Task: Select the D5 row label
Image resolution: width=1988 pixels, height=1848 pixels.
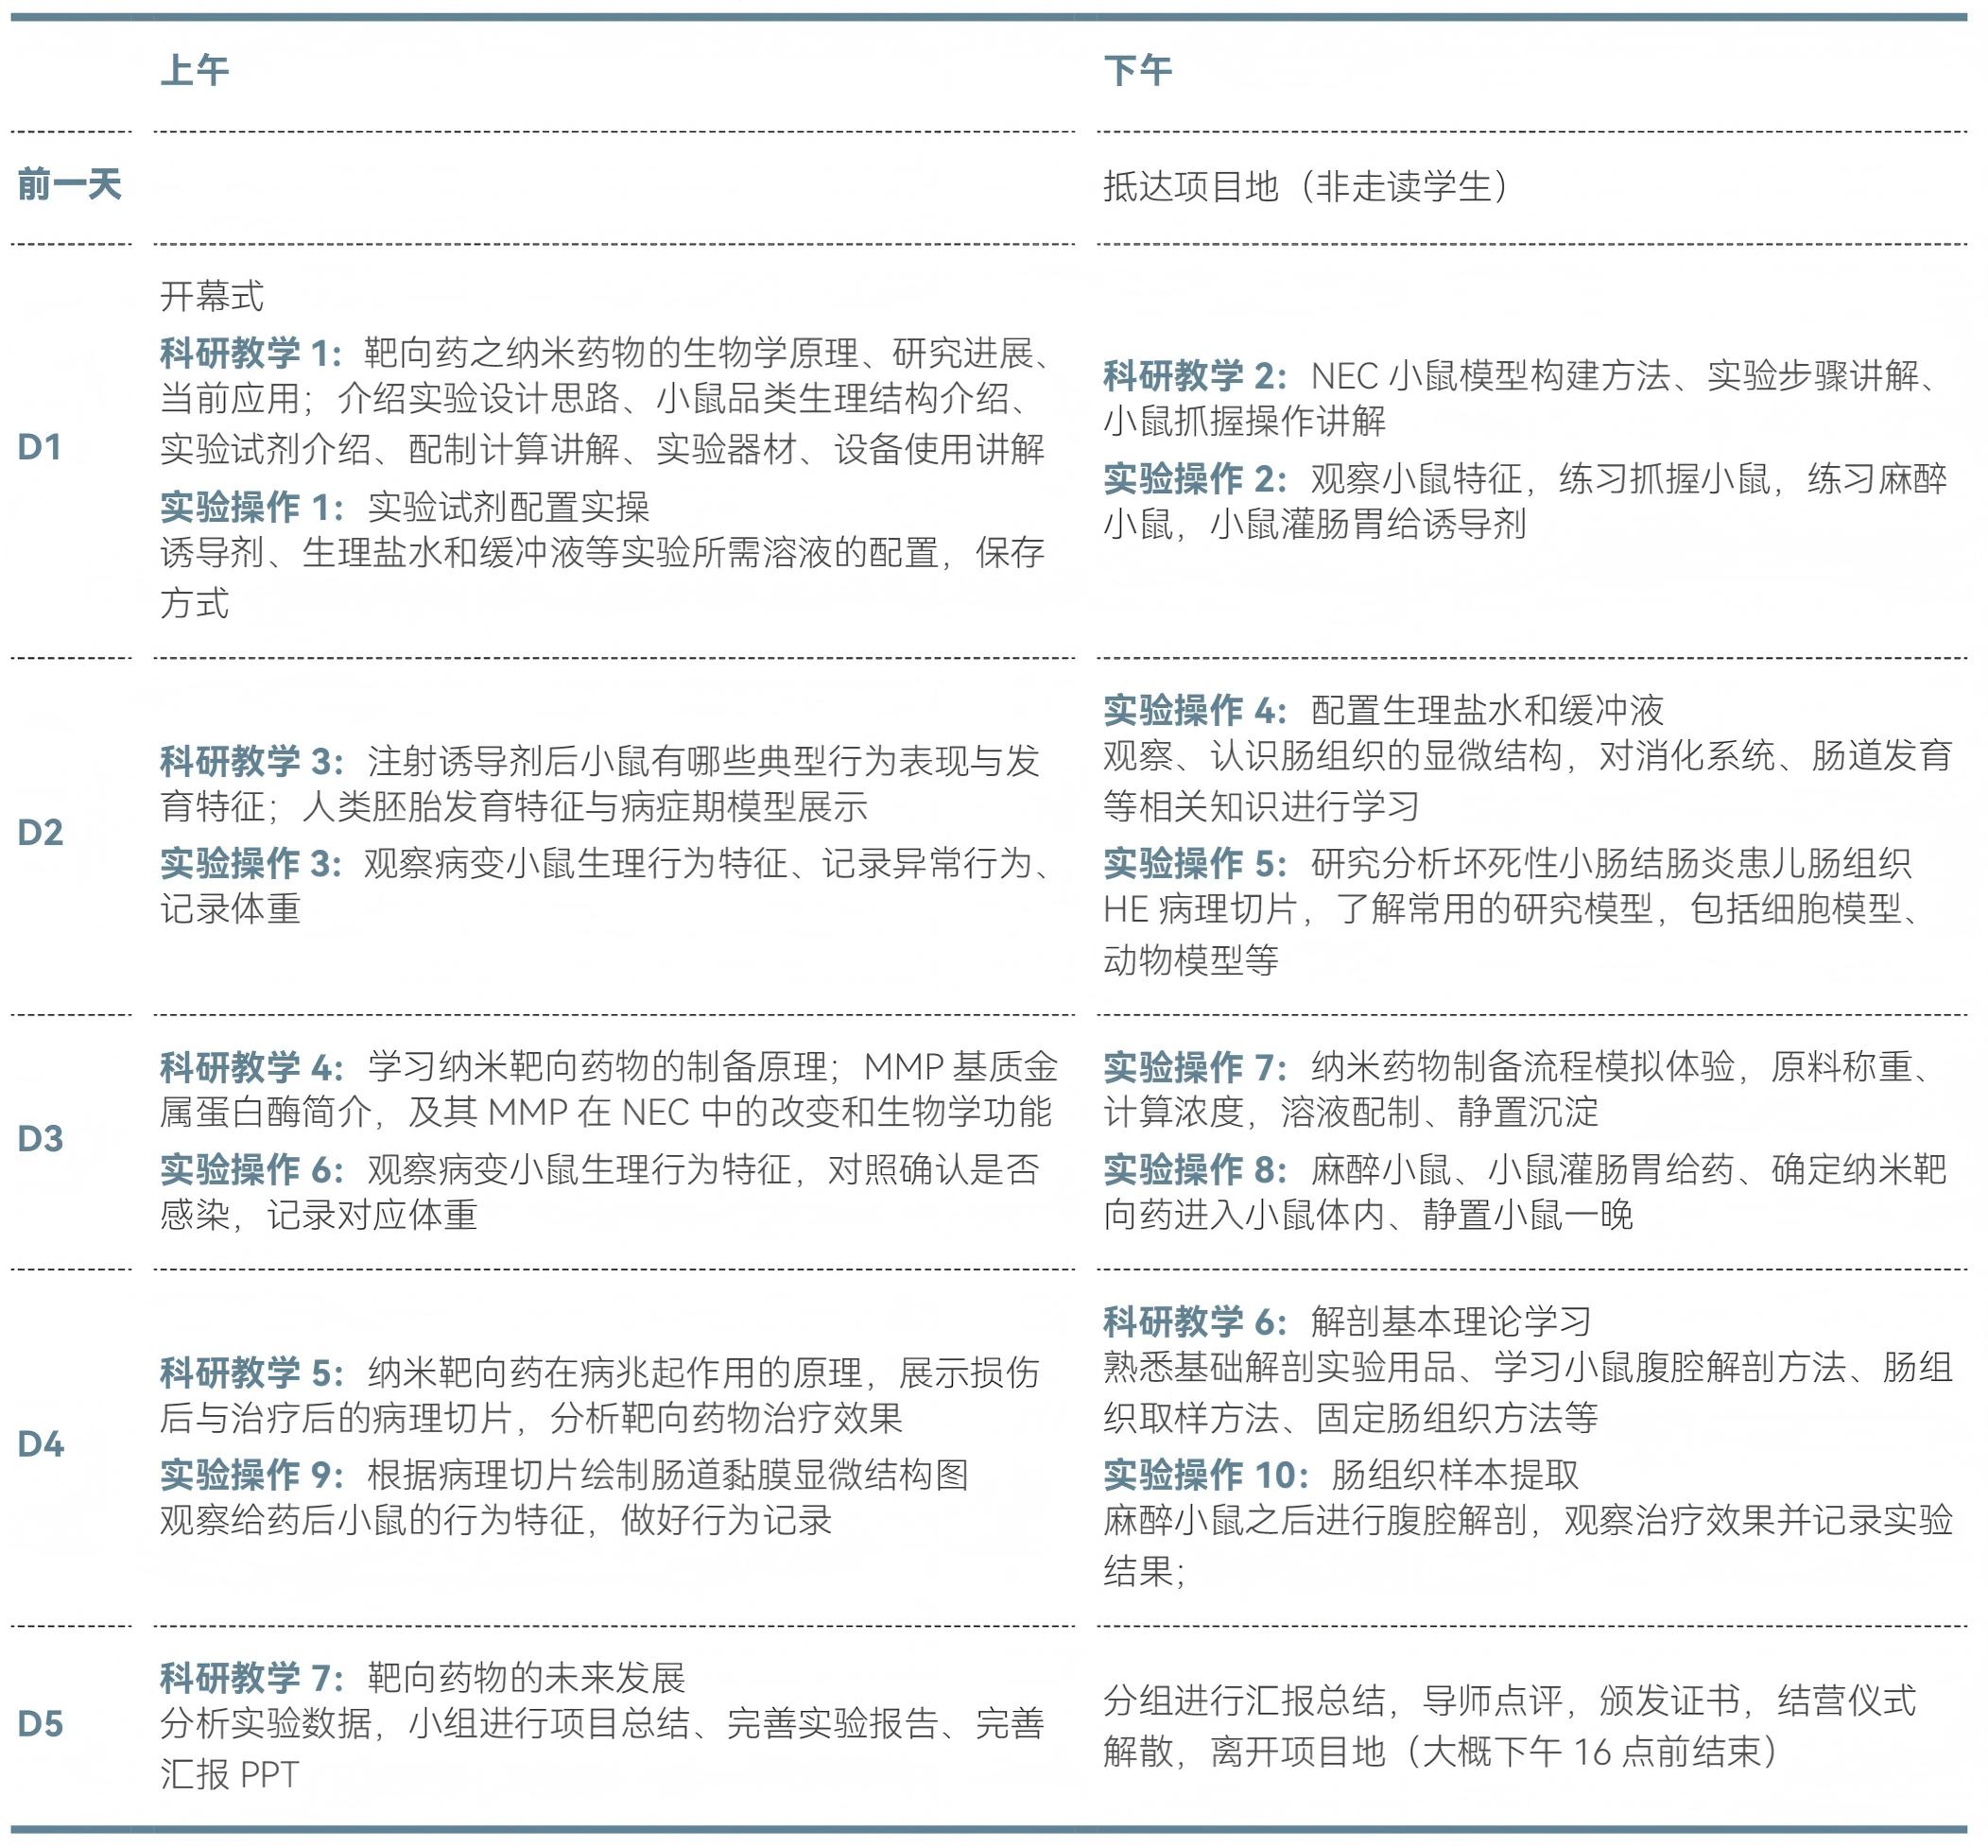Action: click(40, 1724)
